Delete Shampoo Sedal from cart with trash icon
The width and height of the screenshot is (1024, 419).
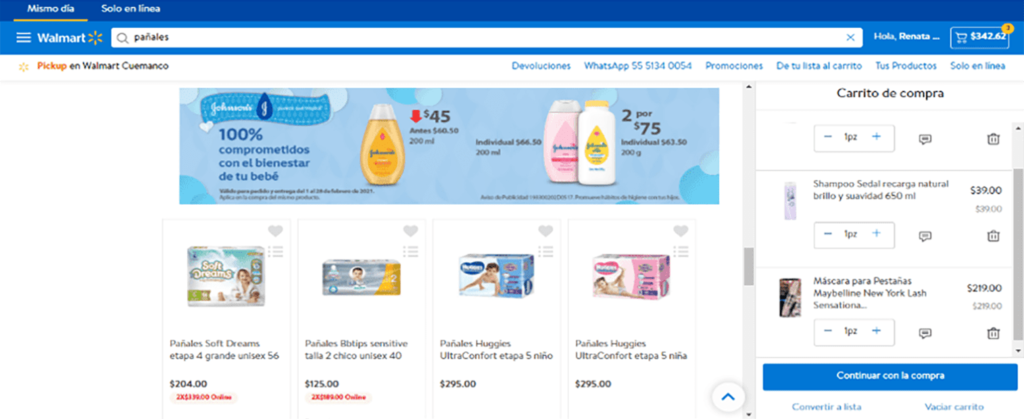click(x=993, y=236)
